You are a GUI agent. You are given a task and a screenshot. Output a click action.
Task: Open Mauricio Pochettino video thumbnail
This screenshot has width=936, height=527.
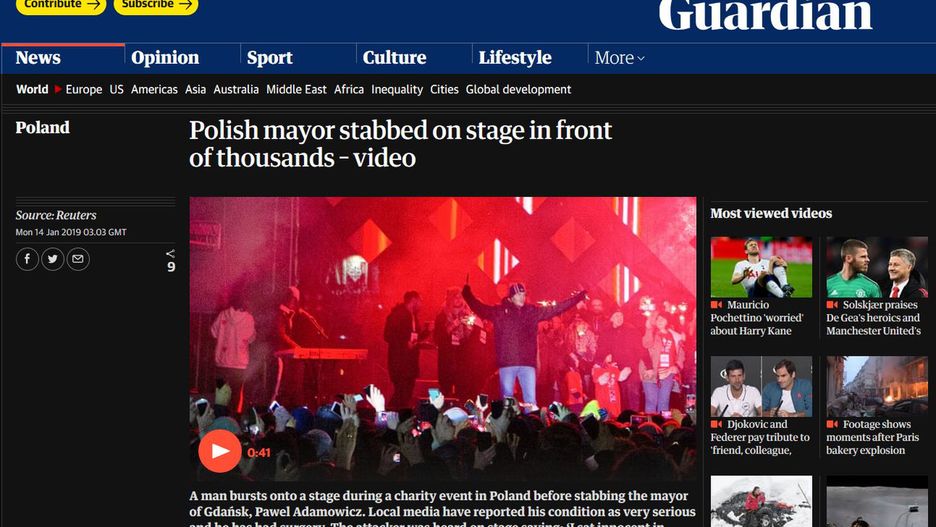pos(761,267)
